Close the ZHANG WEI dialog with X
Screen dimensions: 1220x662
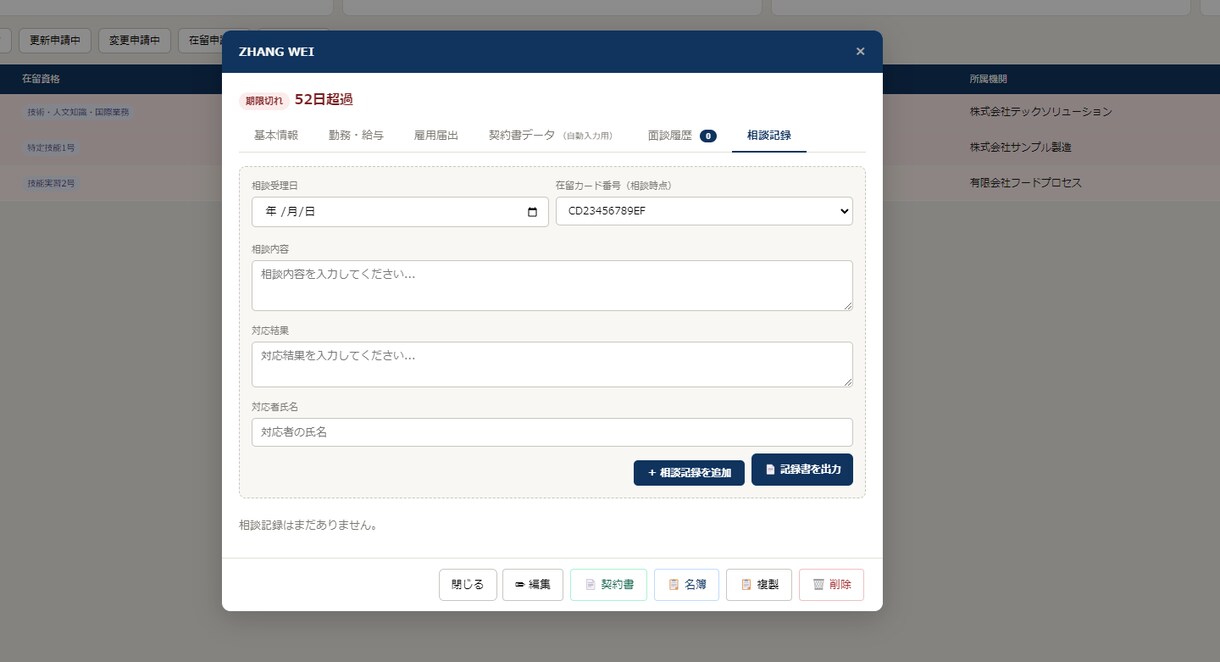pyautogui.click(x=860, y=52)
